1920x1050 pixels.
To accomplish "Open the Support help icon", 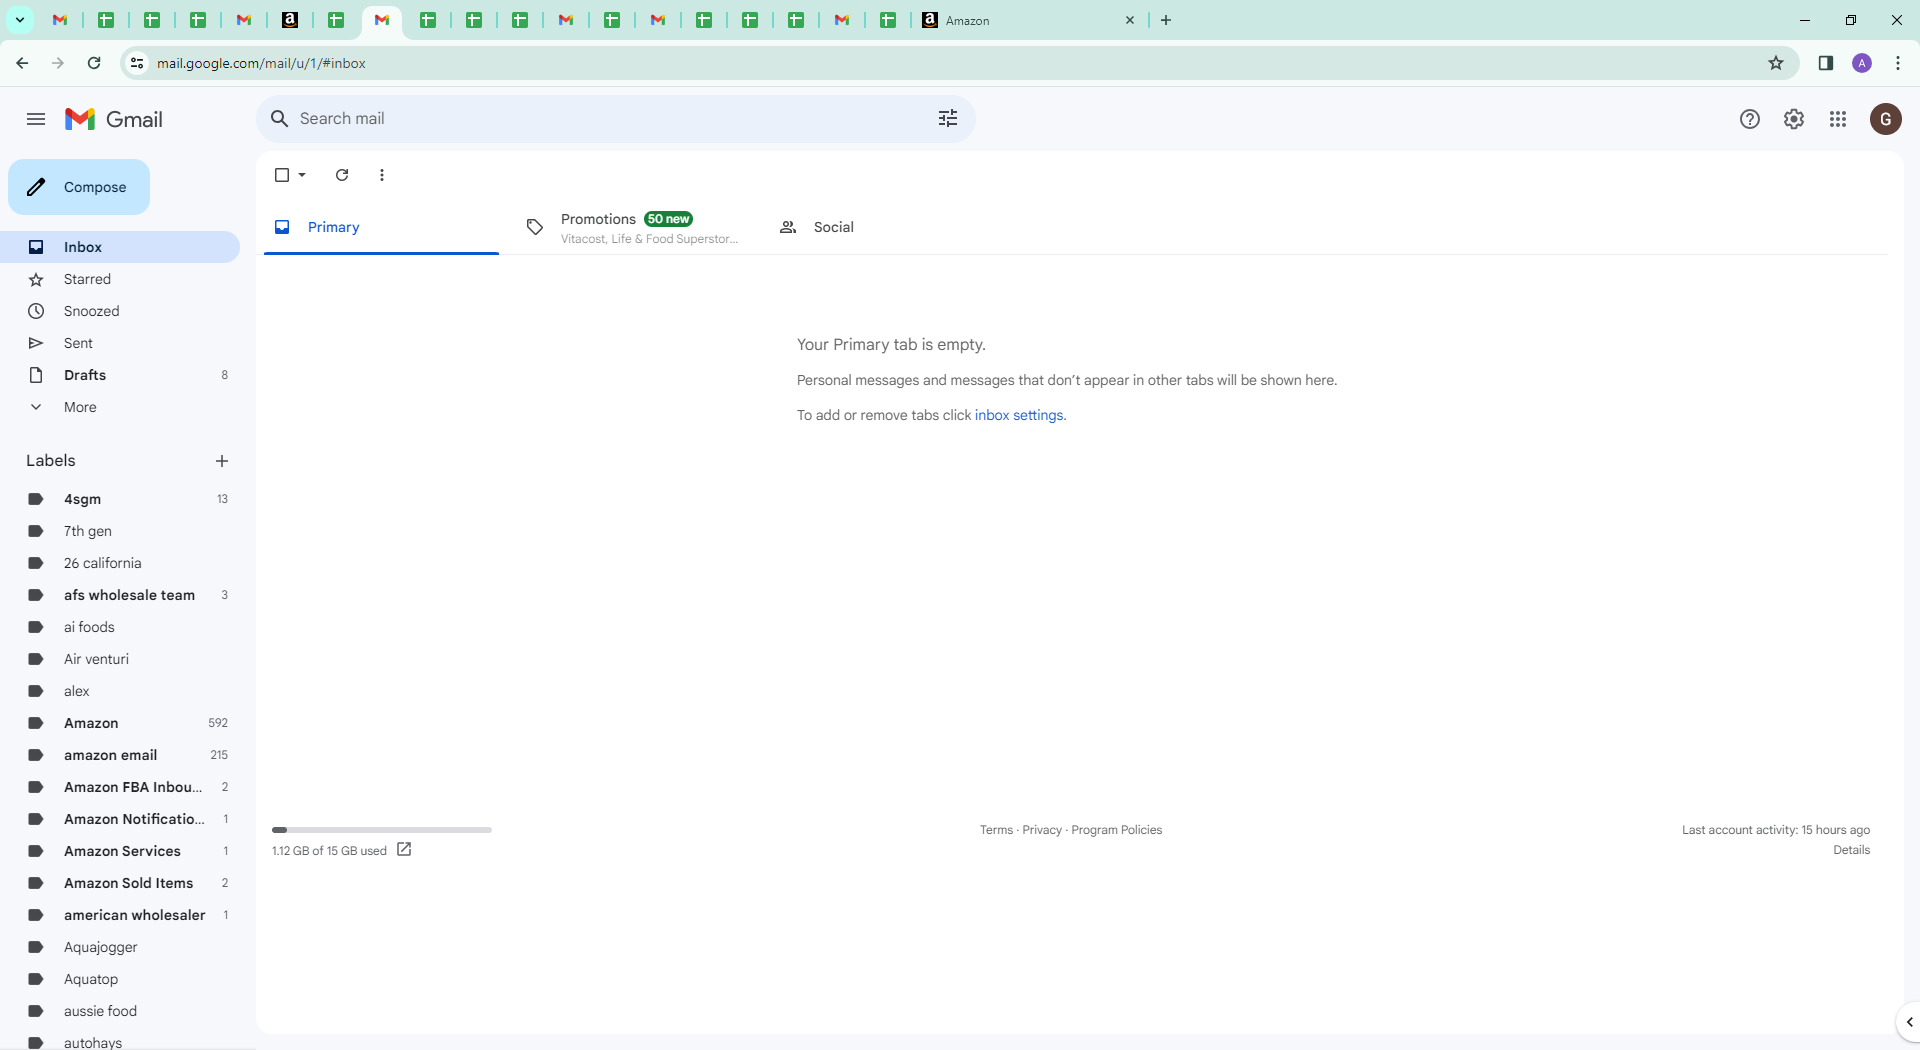I will tap(1750, 119).
